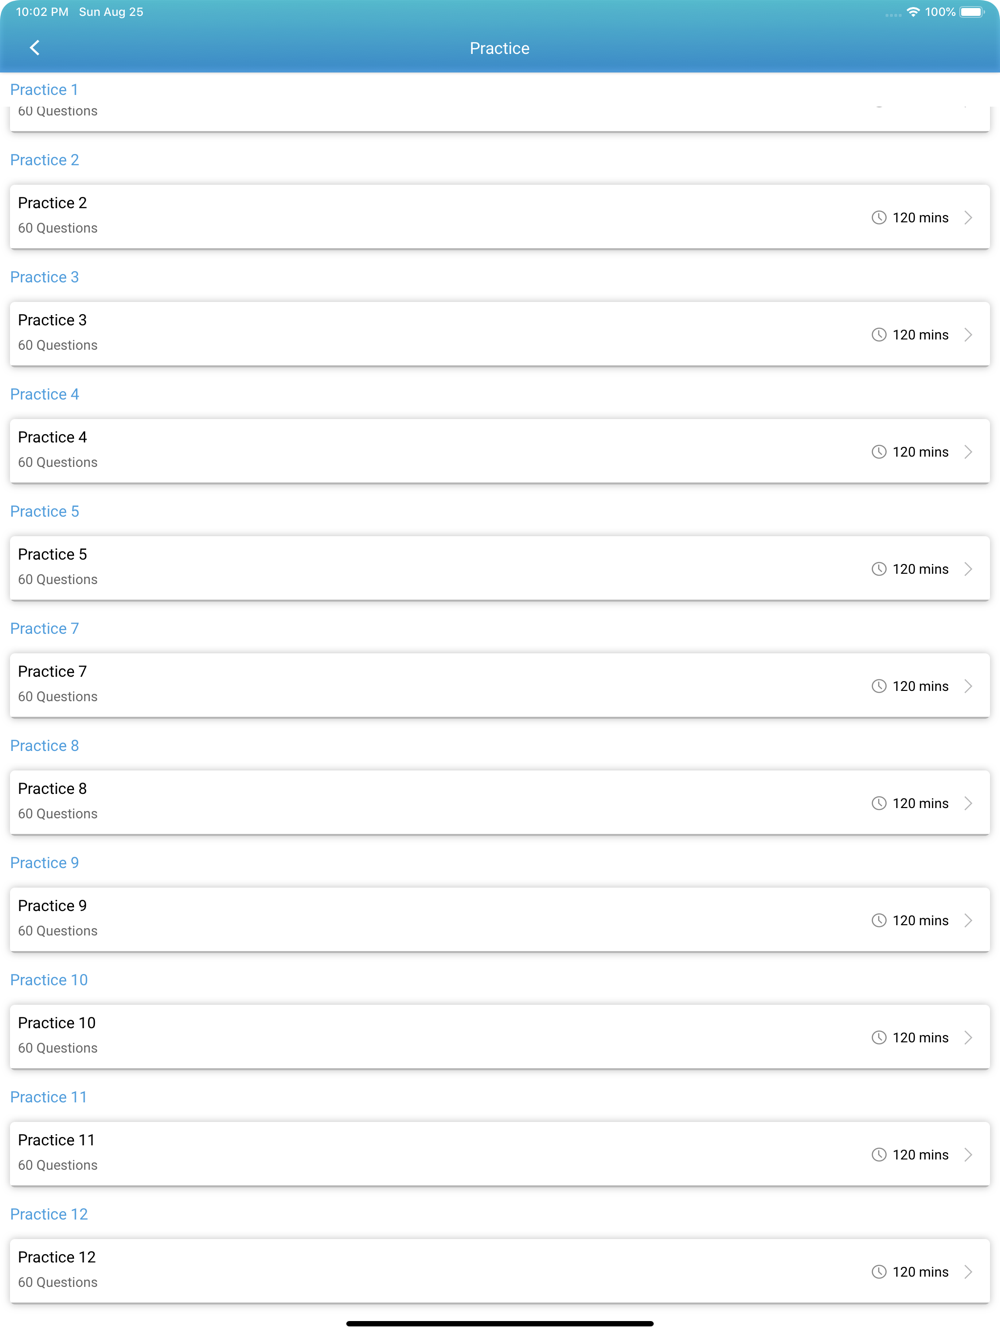Click the blue Practice 1 section header

[x=44, y=90]
